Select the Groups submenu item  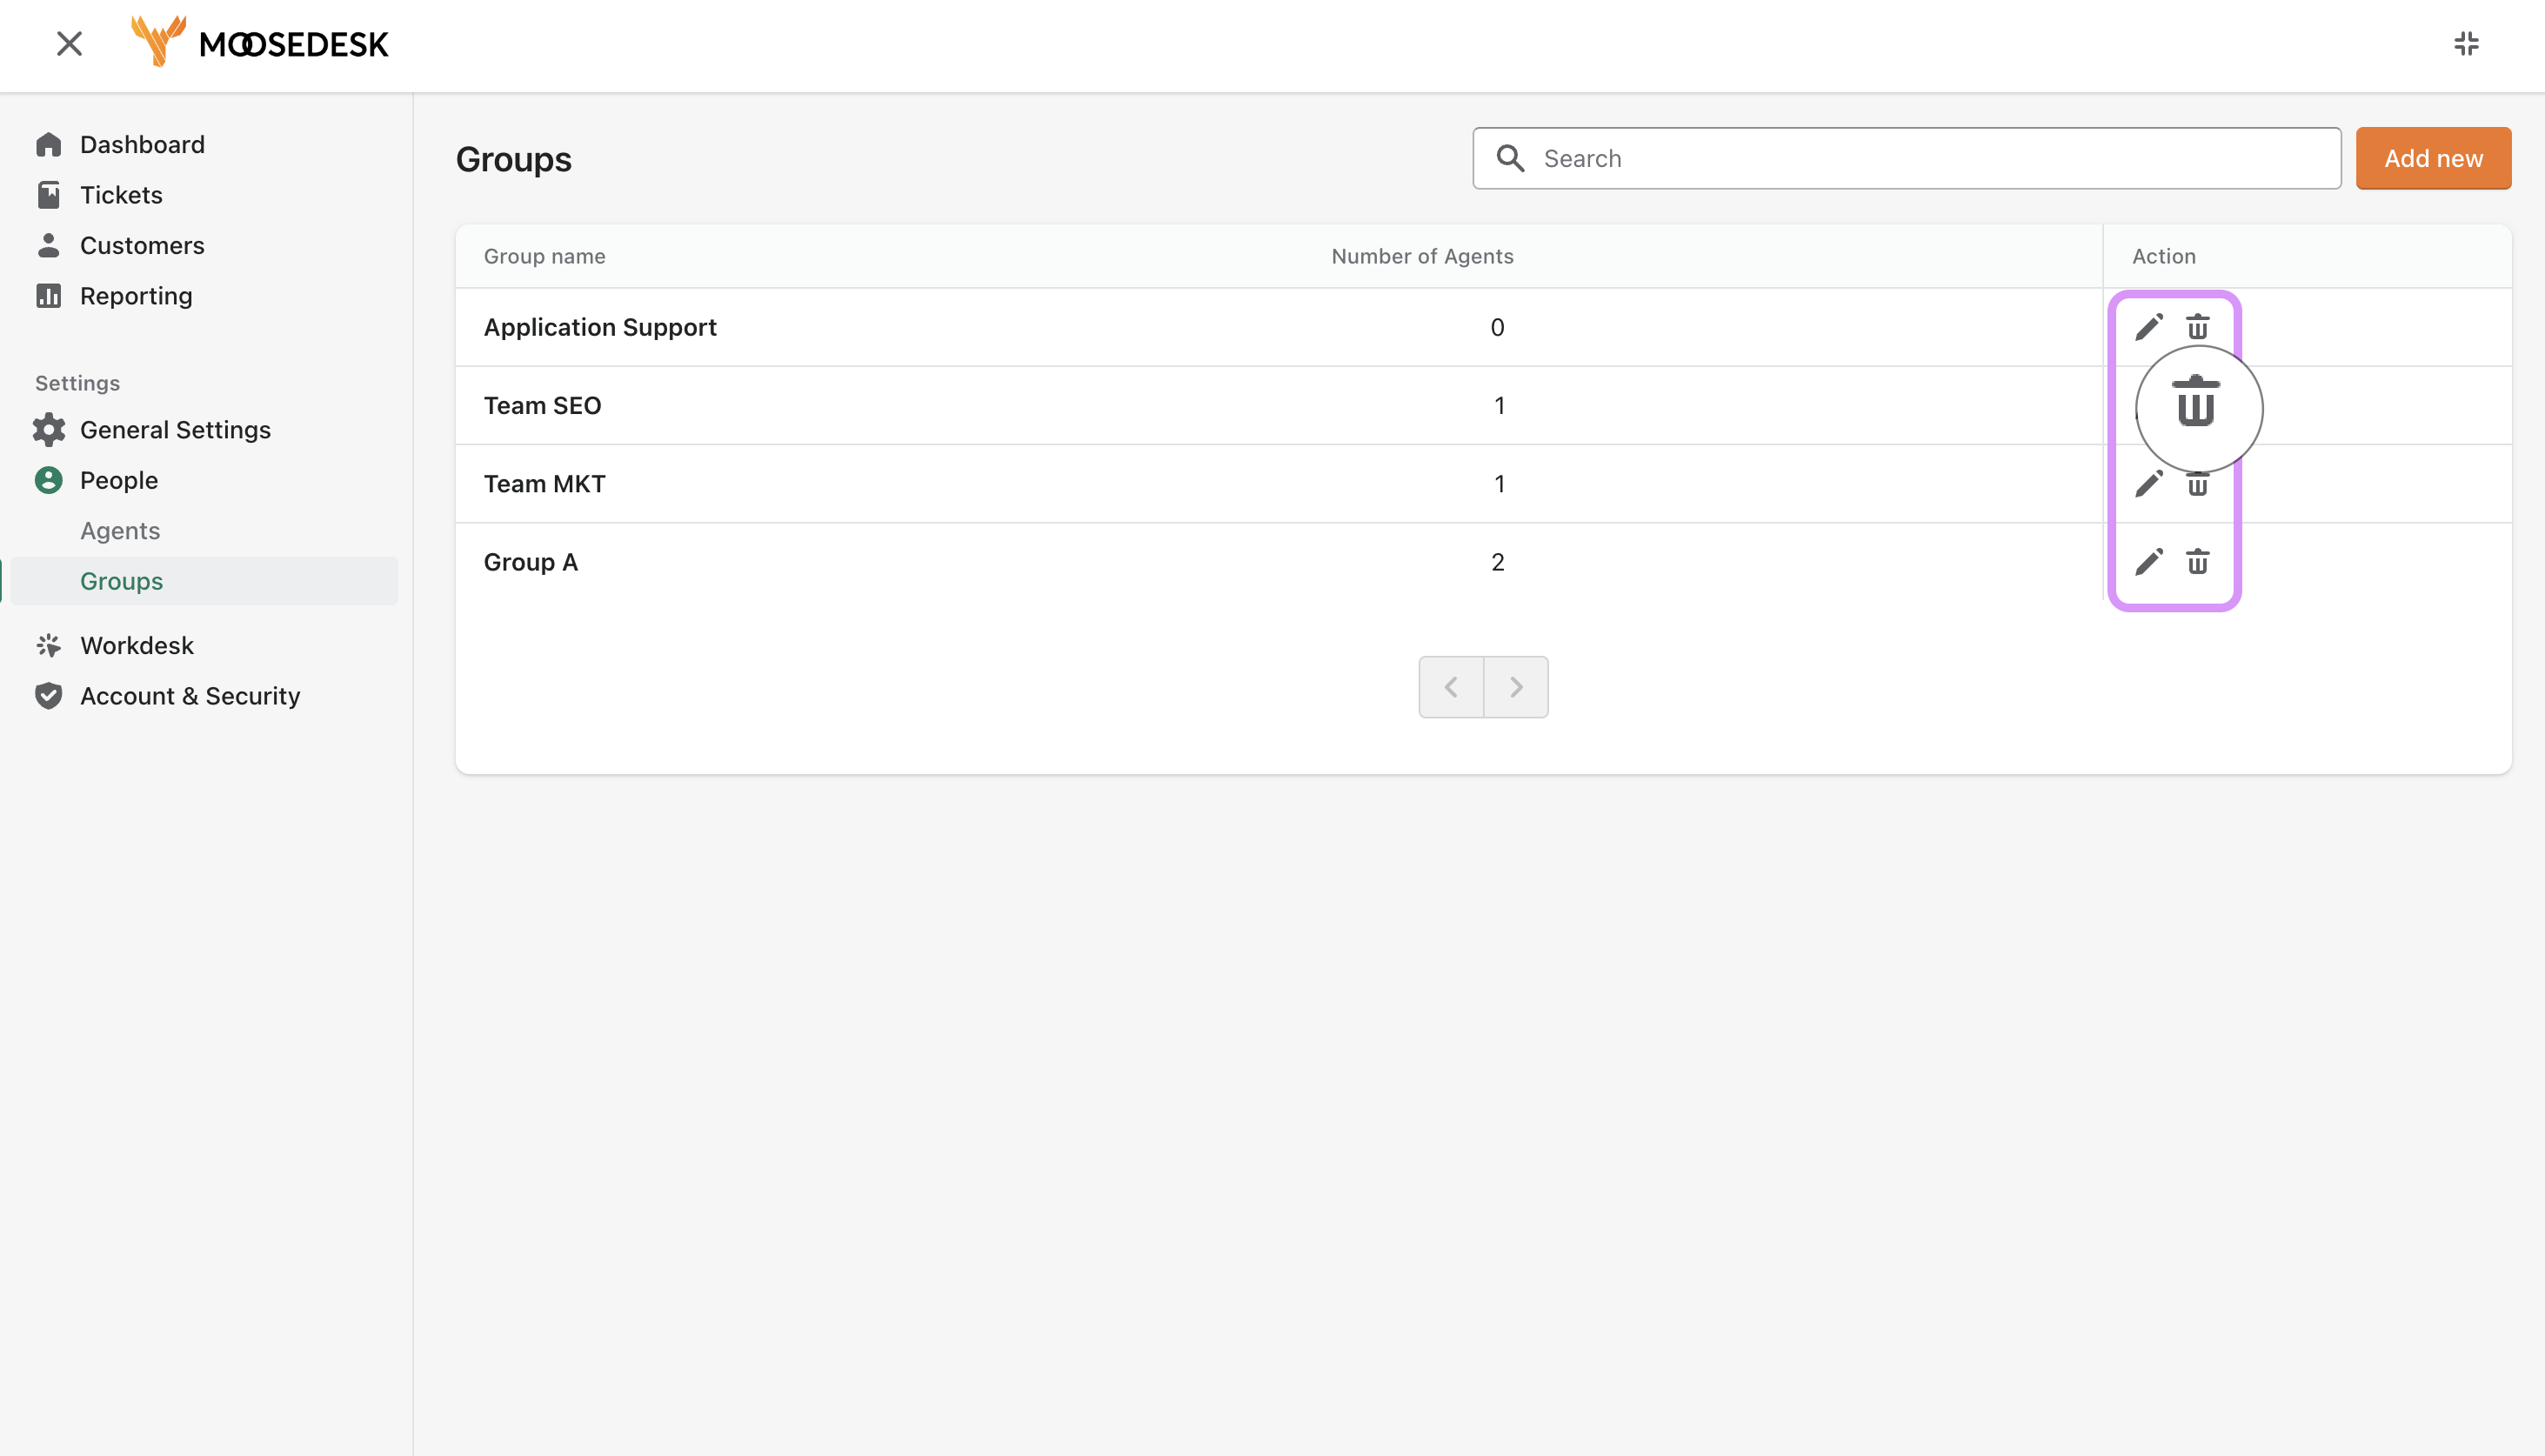coord(204,581)
